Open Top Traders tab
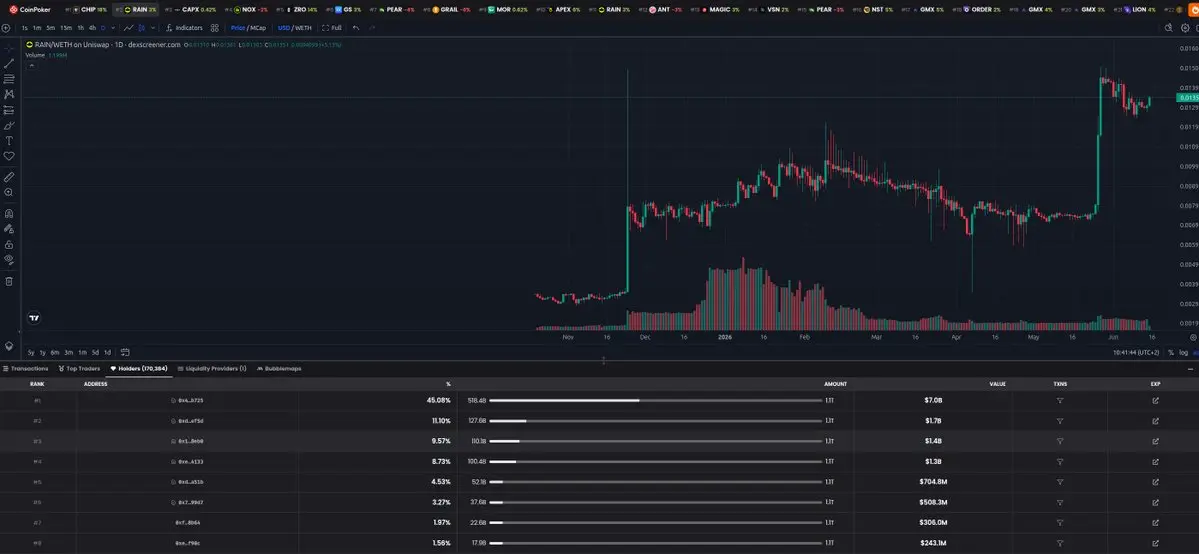This screenshot has width=1199, height=554. point(80,368)
